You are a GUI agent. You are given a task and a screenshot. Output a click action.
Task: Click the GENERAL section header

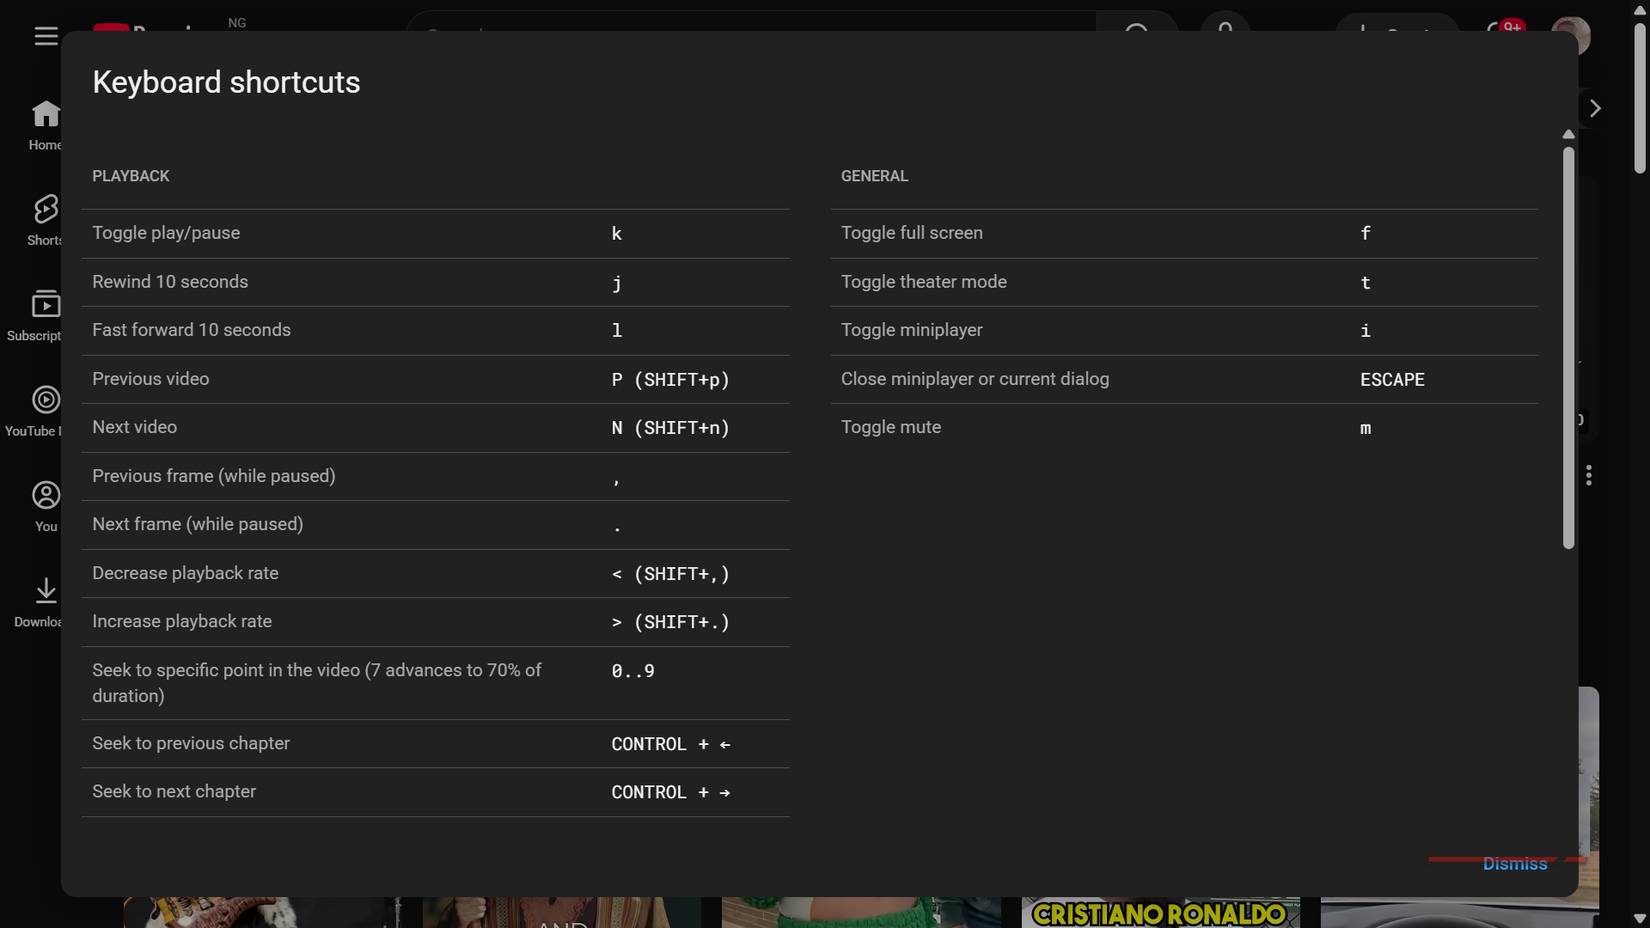point(874,176)
